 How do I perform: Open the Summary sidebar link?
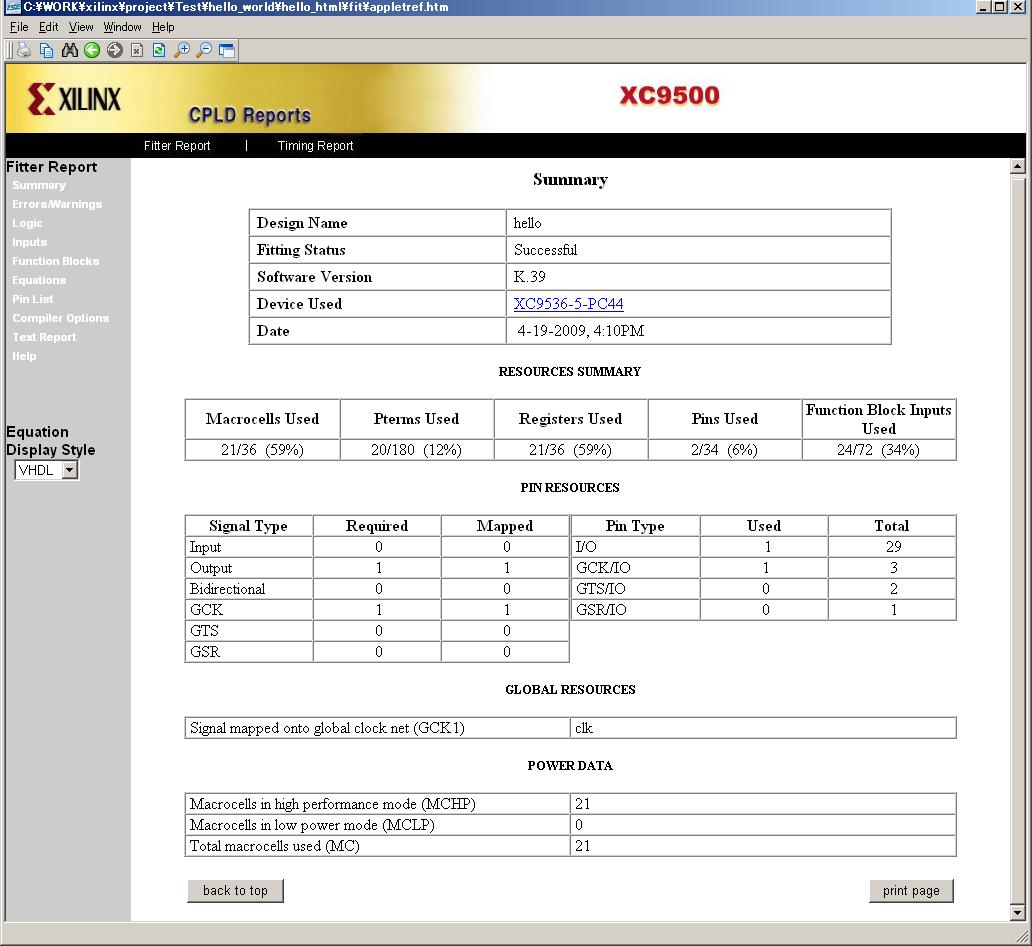[39, 185]
